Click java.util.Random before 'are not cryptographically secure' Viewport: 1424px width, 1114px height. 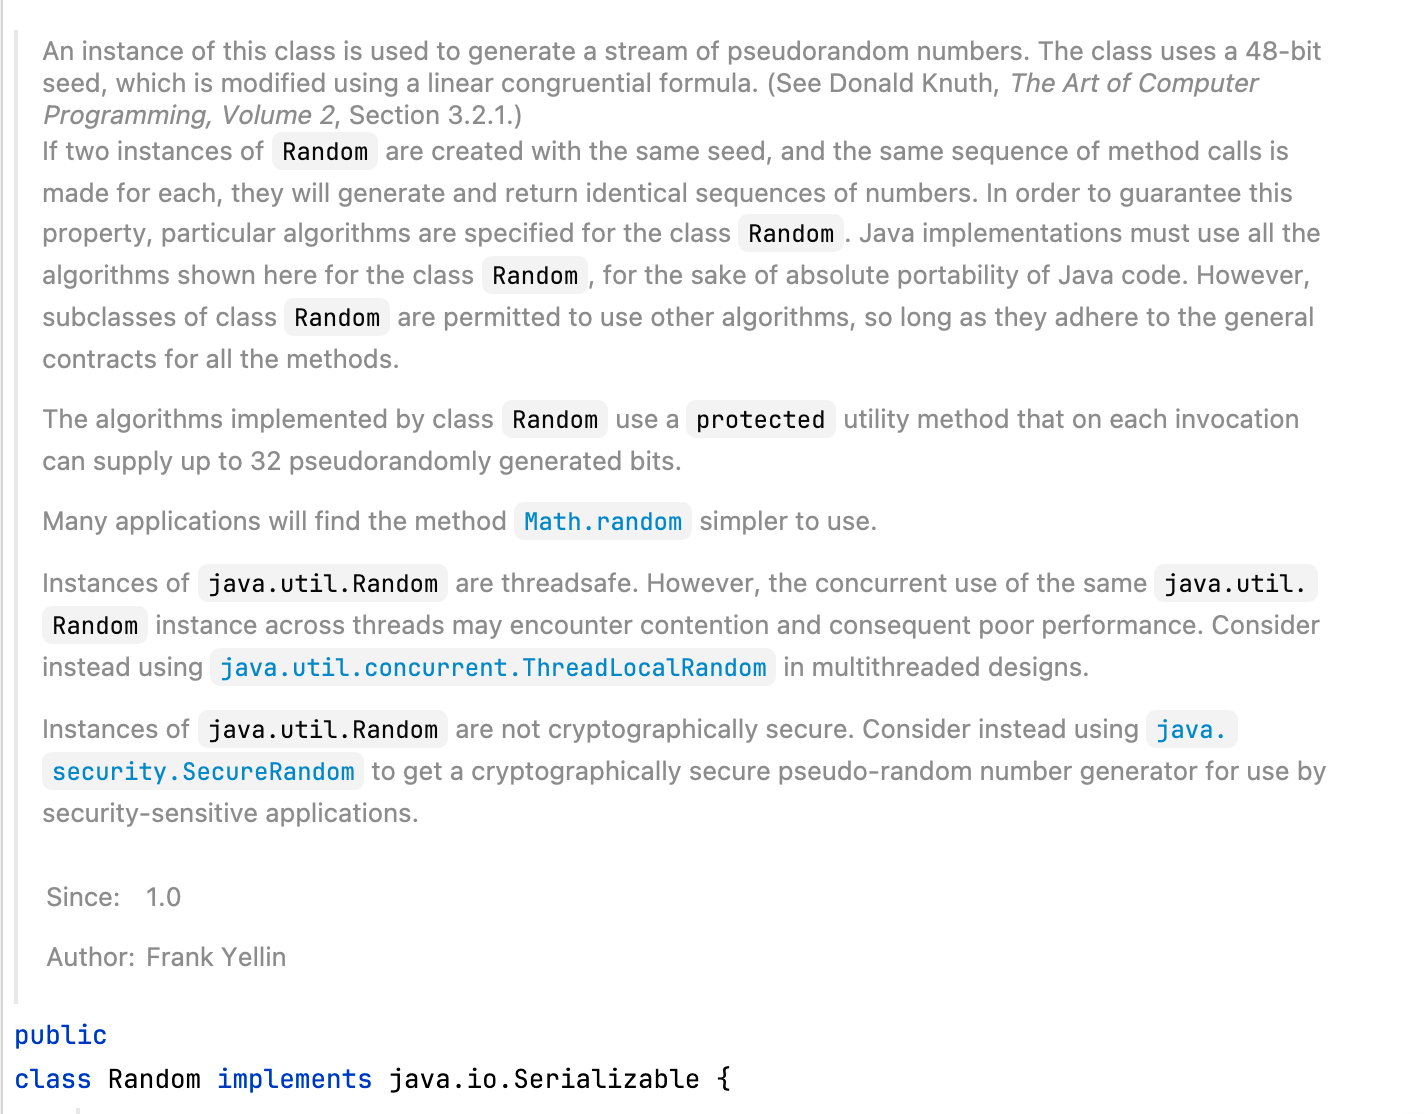tap(323, 730)
